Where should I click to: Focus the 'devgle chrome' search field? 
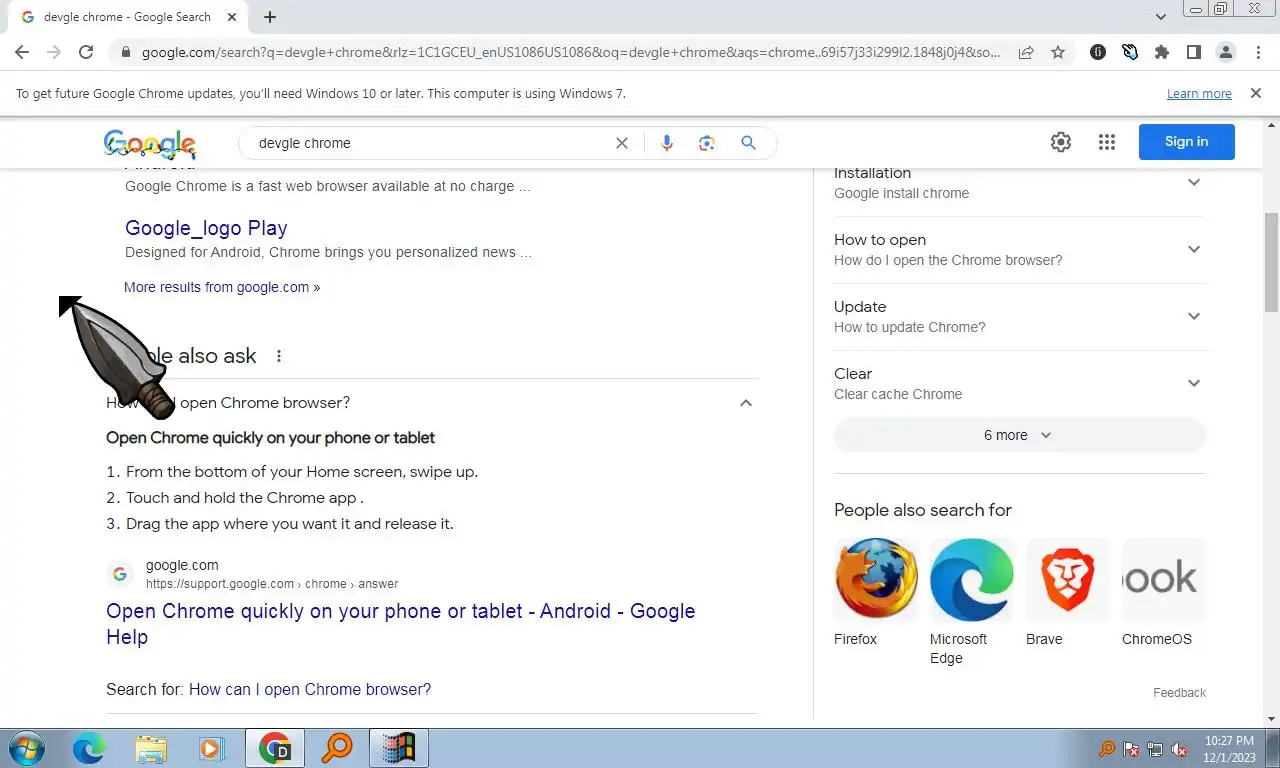coord(430,143)
